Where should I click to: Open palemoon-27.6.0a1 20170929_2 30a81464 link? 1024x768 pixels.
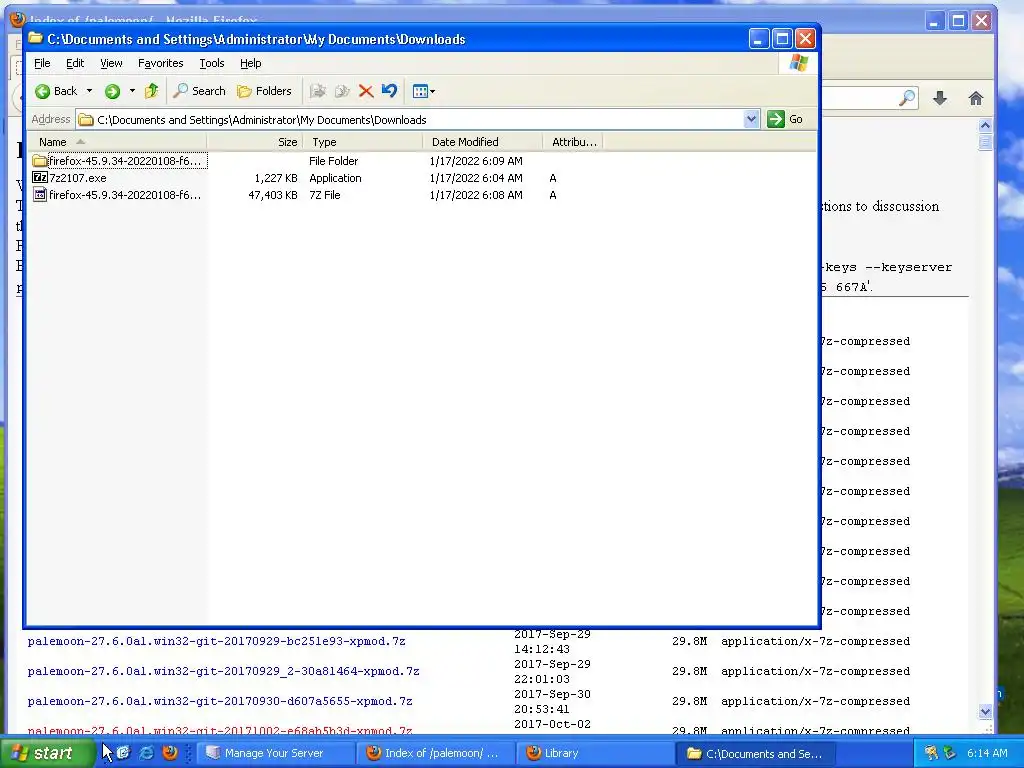pos(223,671)
